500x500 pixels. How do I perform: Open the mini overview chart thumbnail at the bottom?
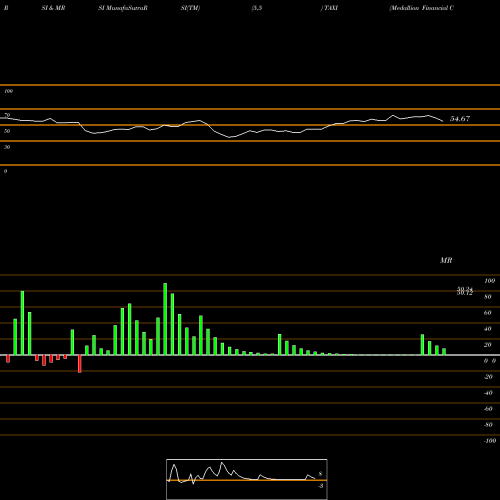[x=247, y=479]
